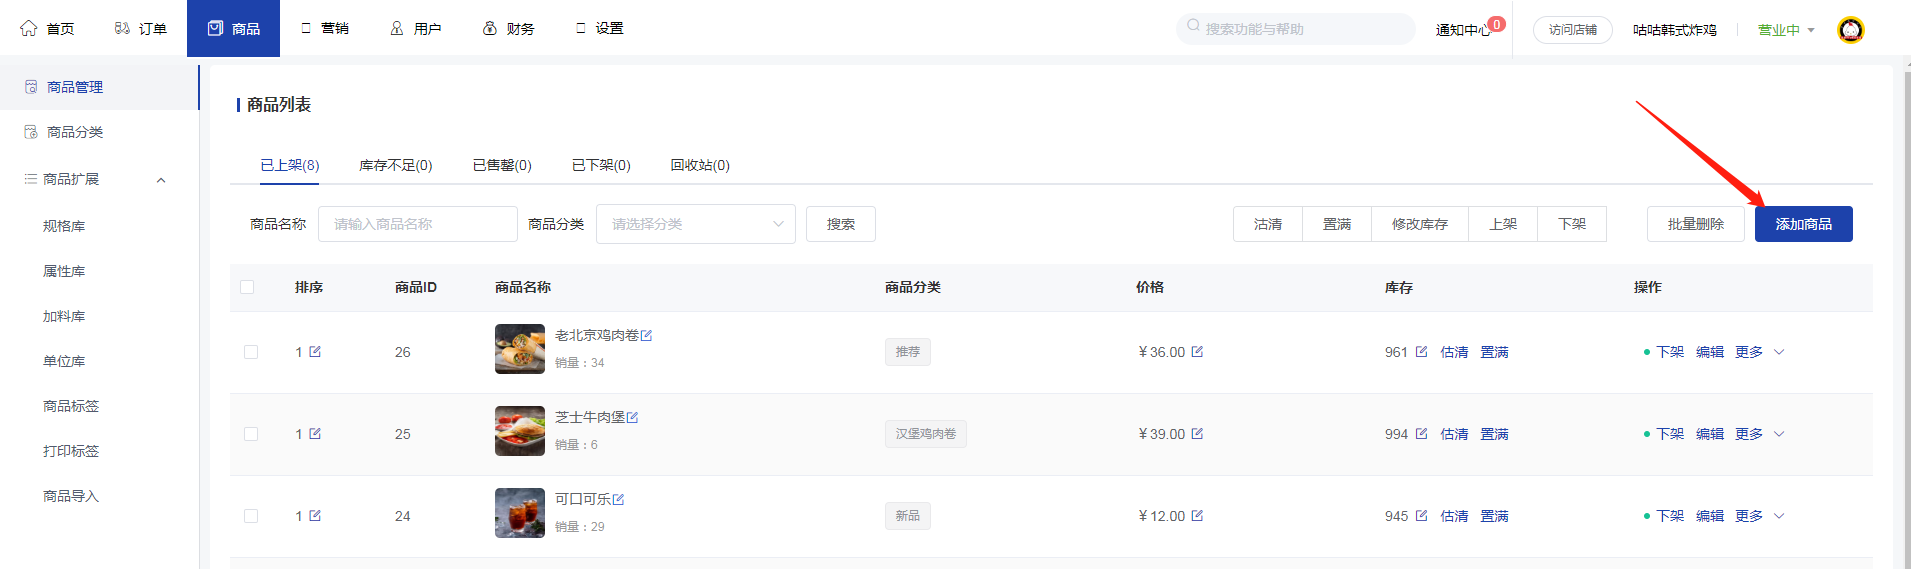
Task: Click the 用户 user icon in top nav
Action: click(x=397, y=28)
